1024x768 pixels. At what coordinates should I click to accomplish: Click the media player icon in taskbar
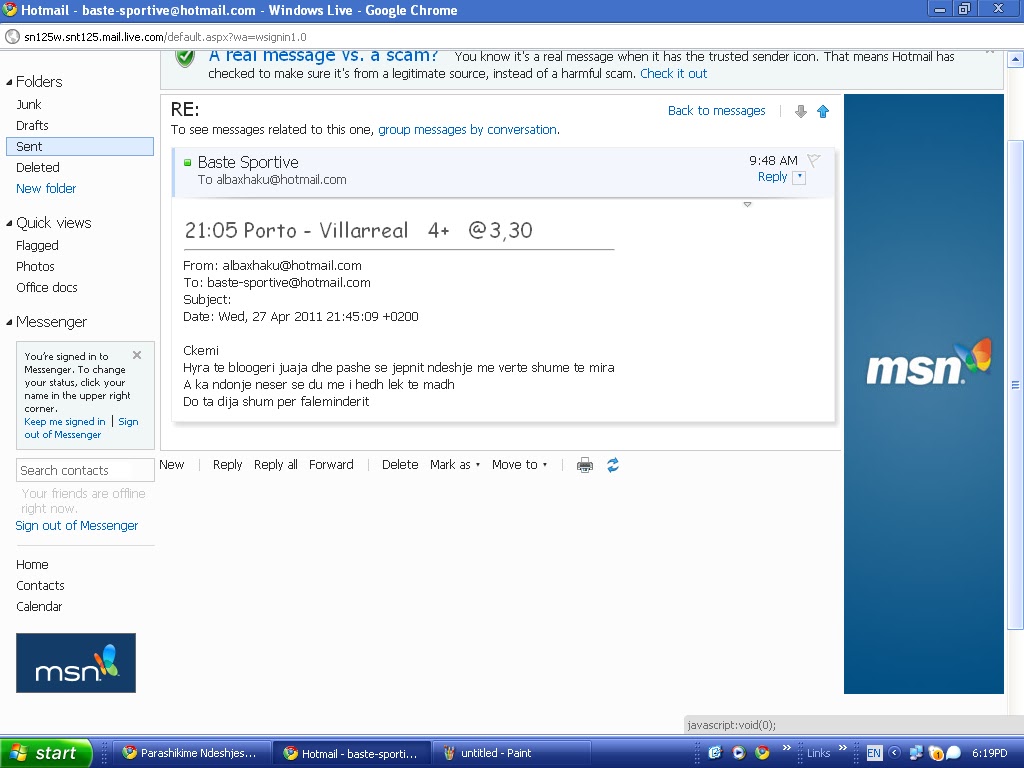coord(739,753)
